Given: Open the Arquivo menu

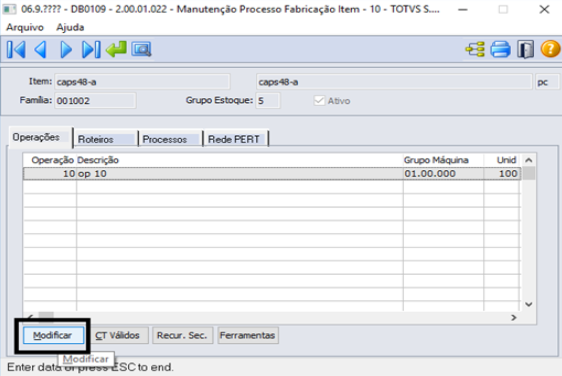Looking at the screenshot, I should click(25, 27).
